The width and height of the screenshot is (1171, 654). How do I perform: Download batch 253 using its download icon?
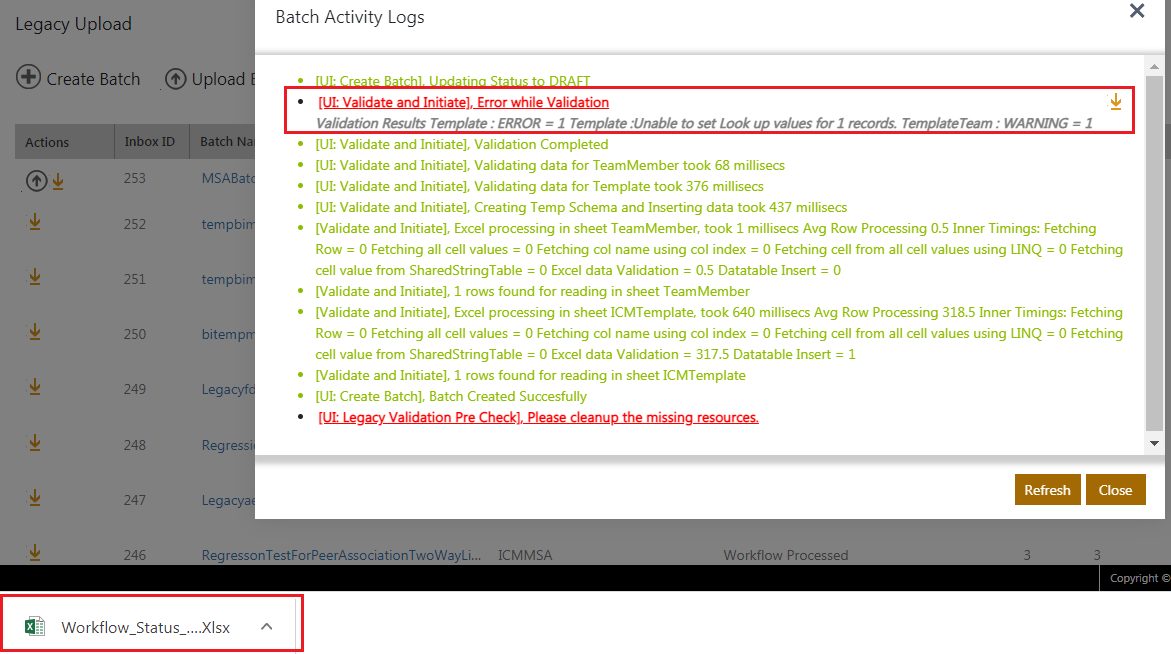(58, 181)
